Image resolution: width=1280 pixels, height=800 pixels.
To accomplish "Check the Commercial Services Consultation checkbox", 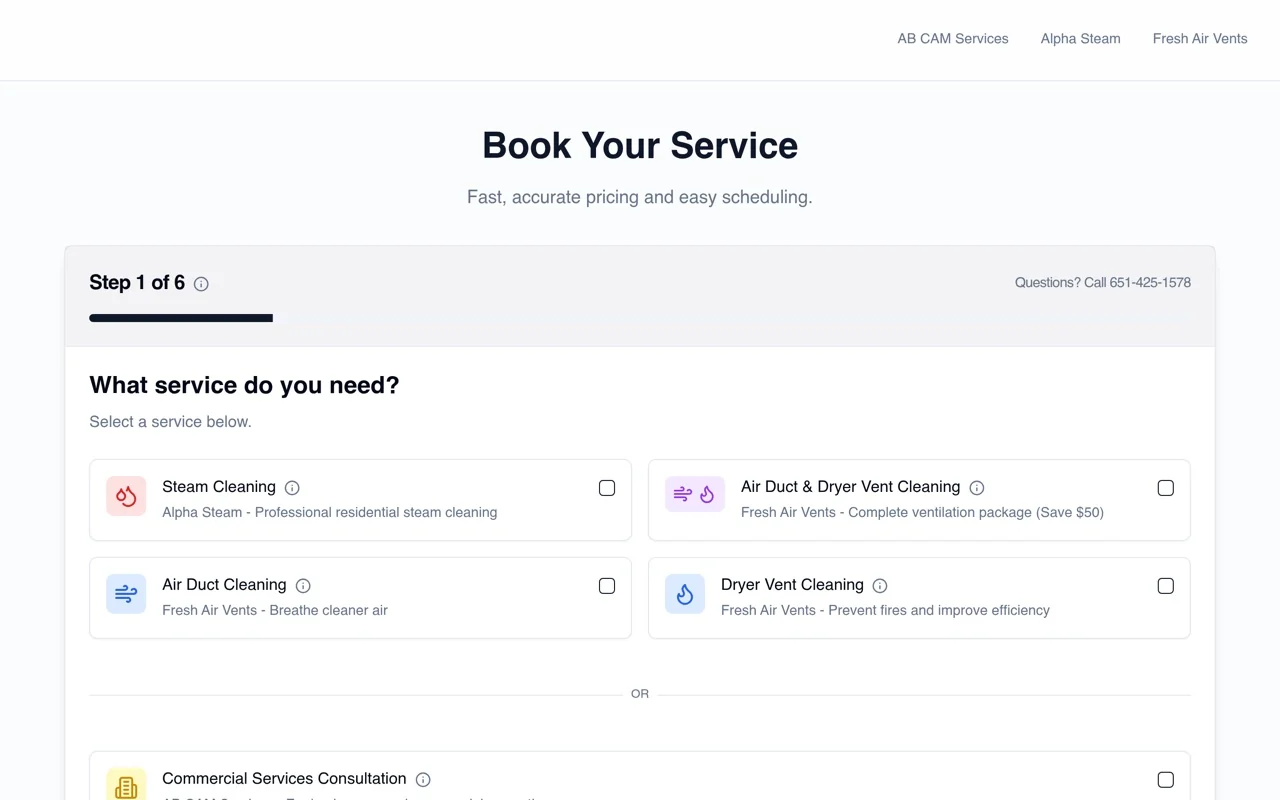I will pyautogui.click(x=1166, y=780).
